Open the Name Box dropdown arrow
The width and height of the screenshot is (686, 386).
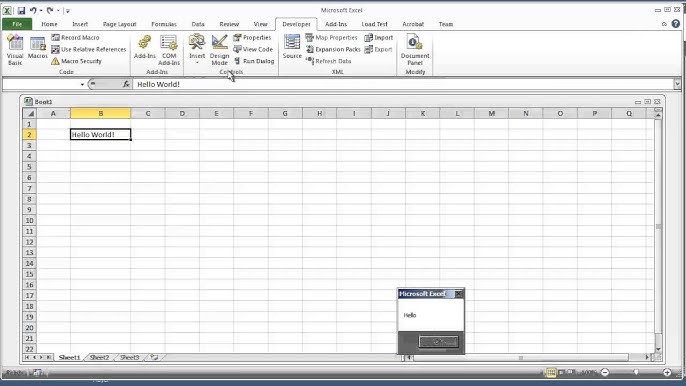tap(82, 84)
